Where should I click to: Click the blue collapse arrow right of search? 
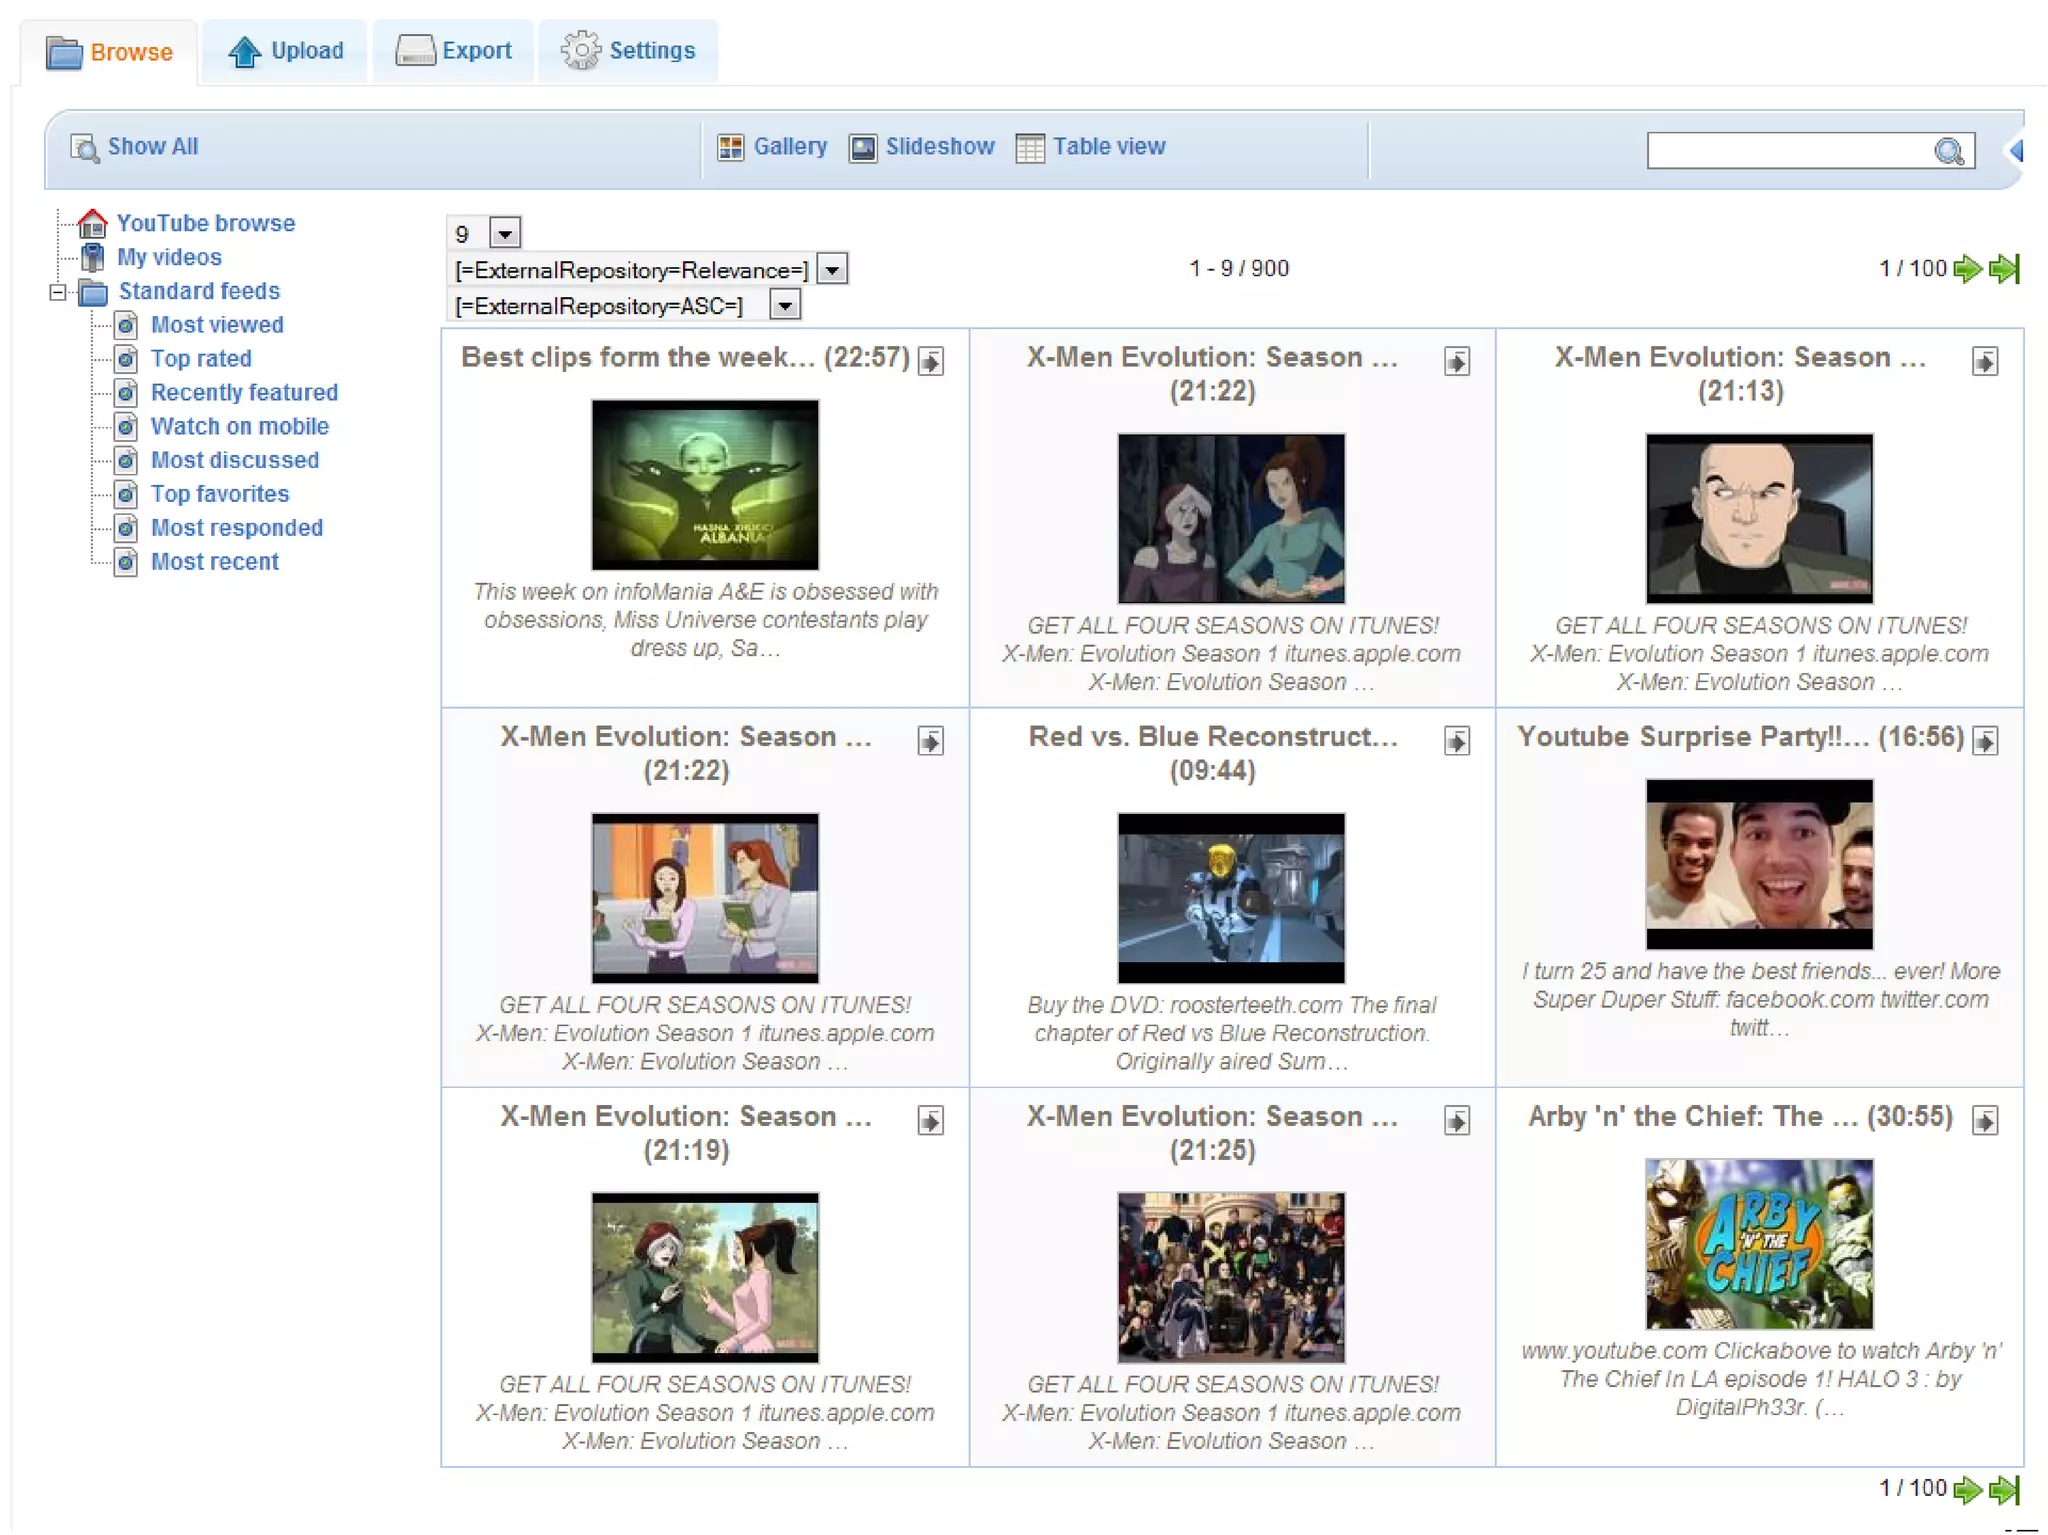point(2017,150)
